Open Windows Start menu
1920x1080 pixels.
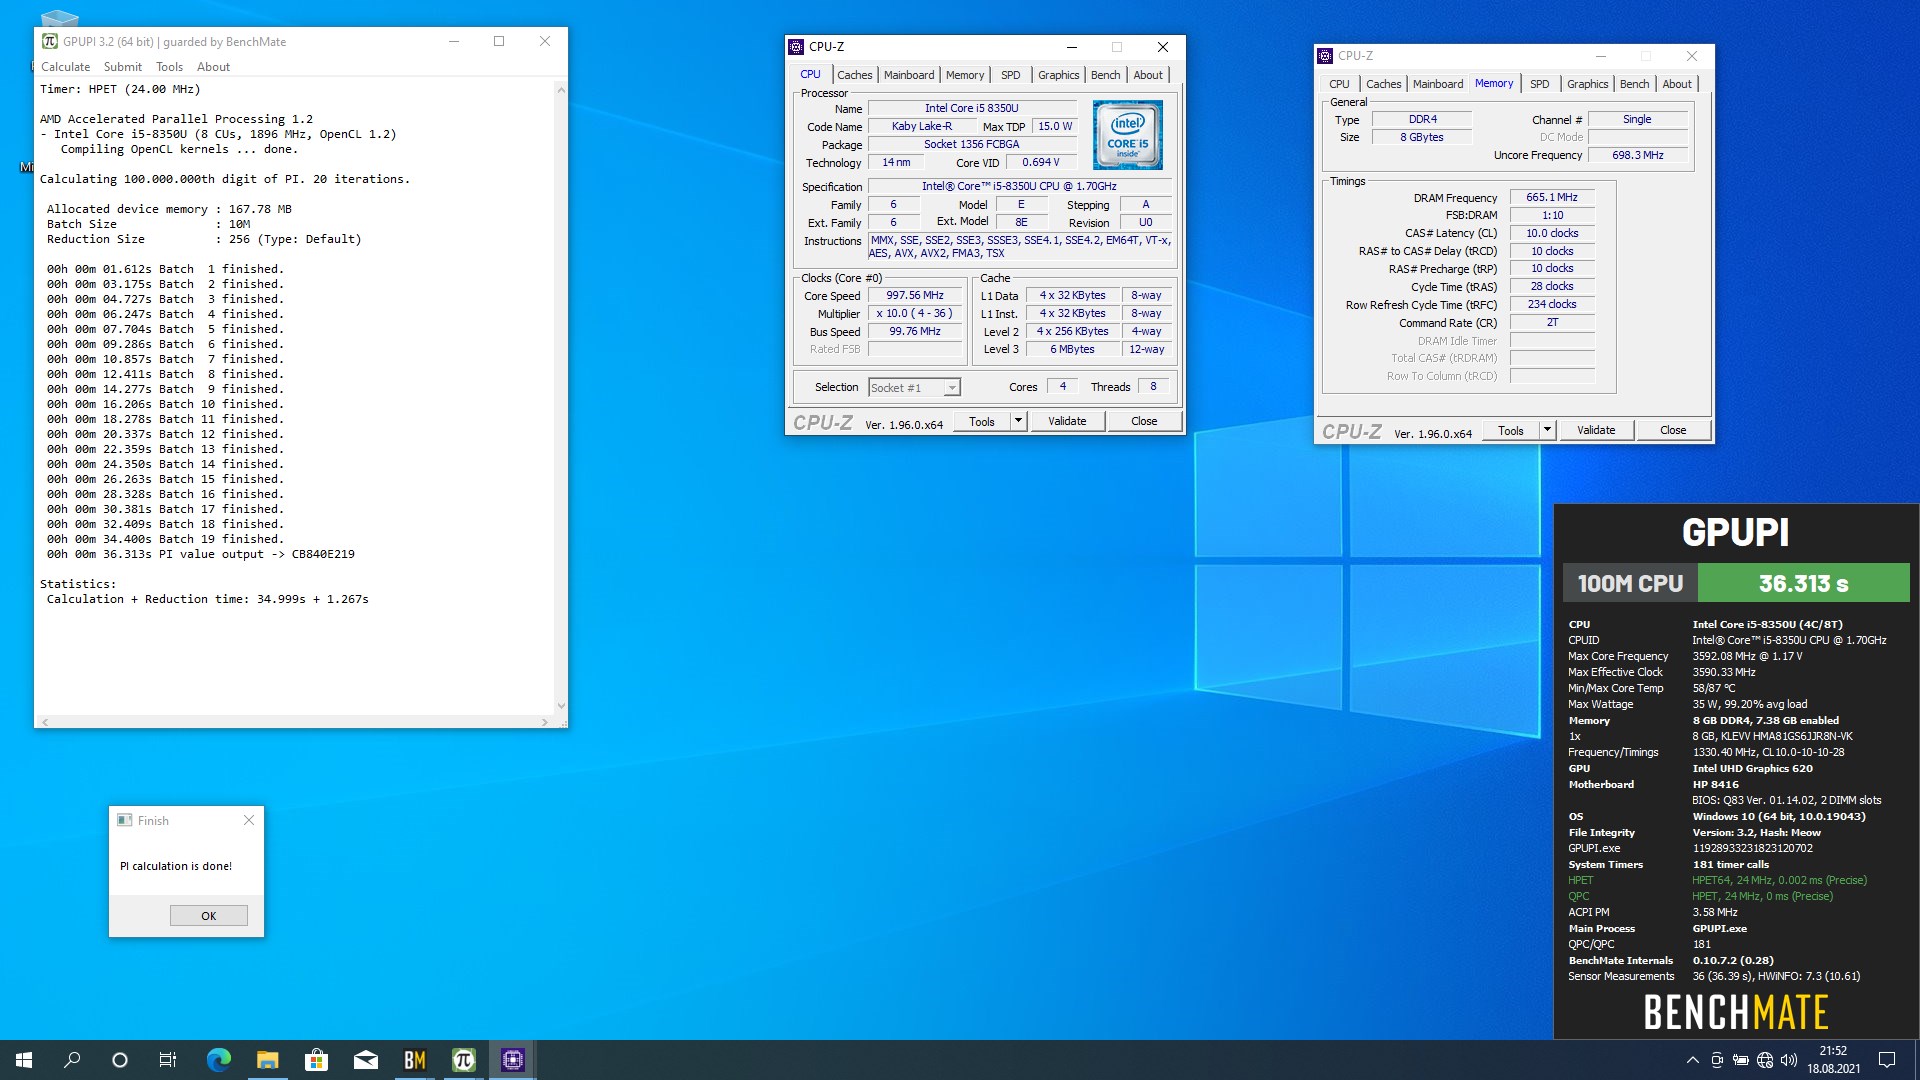pyautogui.click(x=24, y=1060)
